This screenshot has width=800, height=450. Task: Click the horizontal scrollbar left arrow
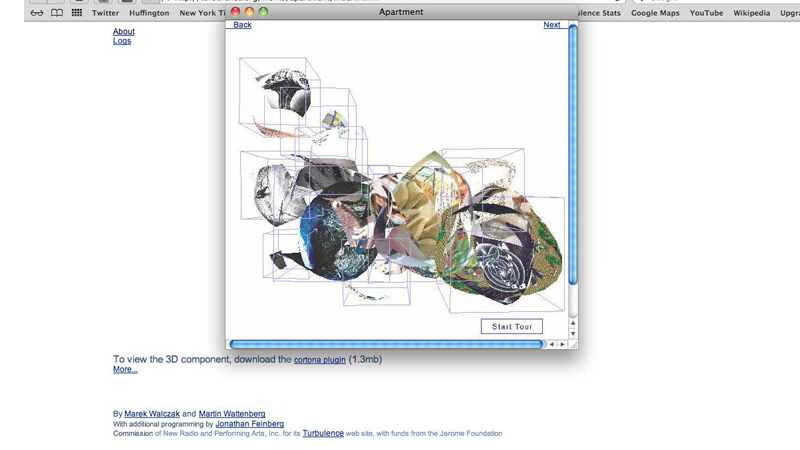(x=551, y=344)
